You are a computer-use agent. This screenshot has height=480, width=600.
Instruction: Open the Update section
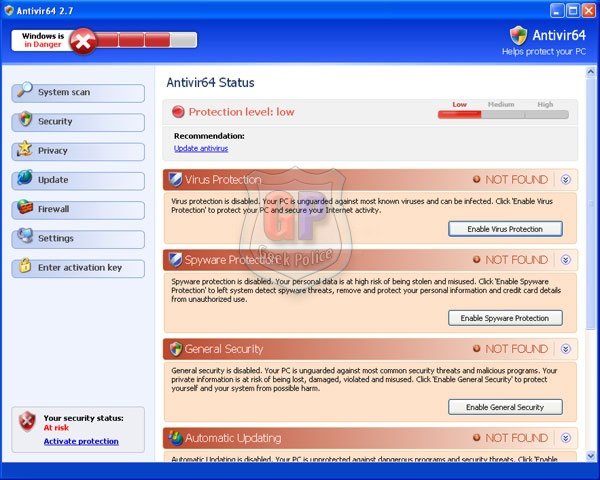pyautogui.click(x=78, y=181)
